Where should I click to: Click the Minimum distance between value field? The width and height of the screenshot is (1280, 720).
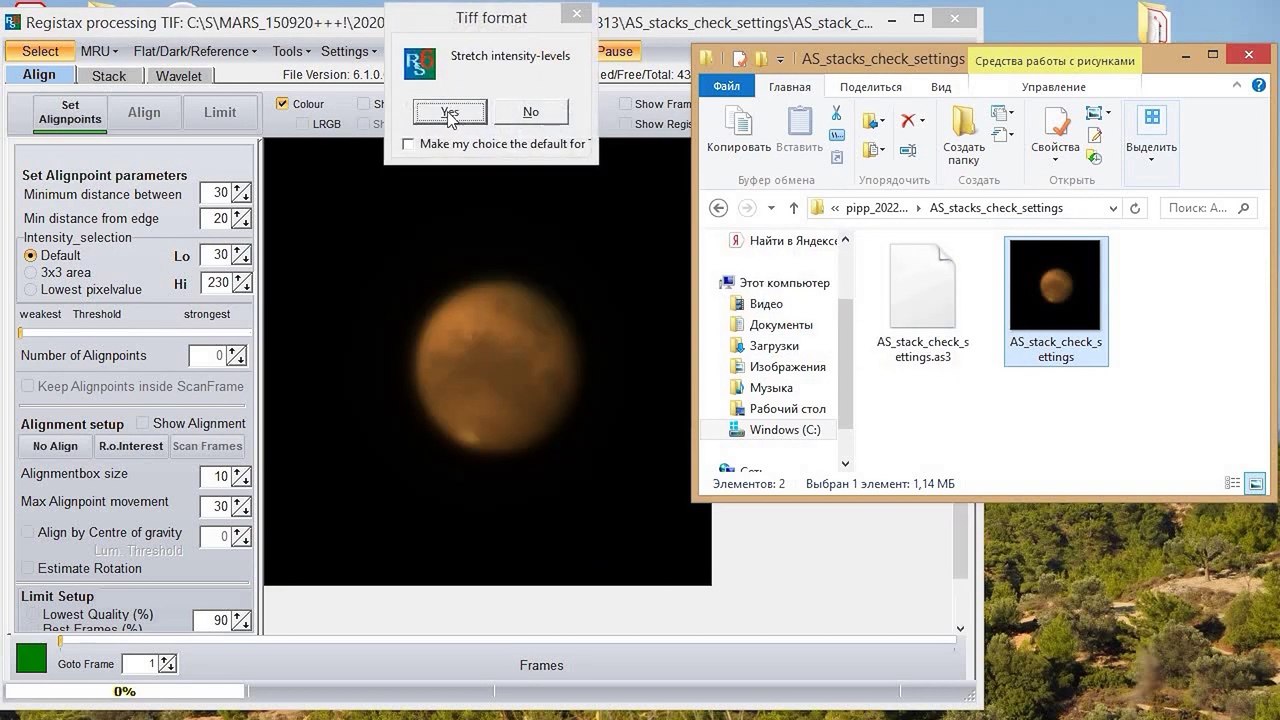(215, 193)
